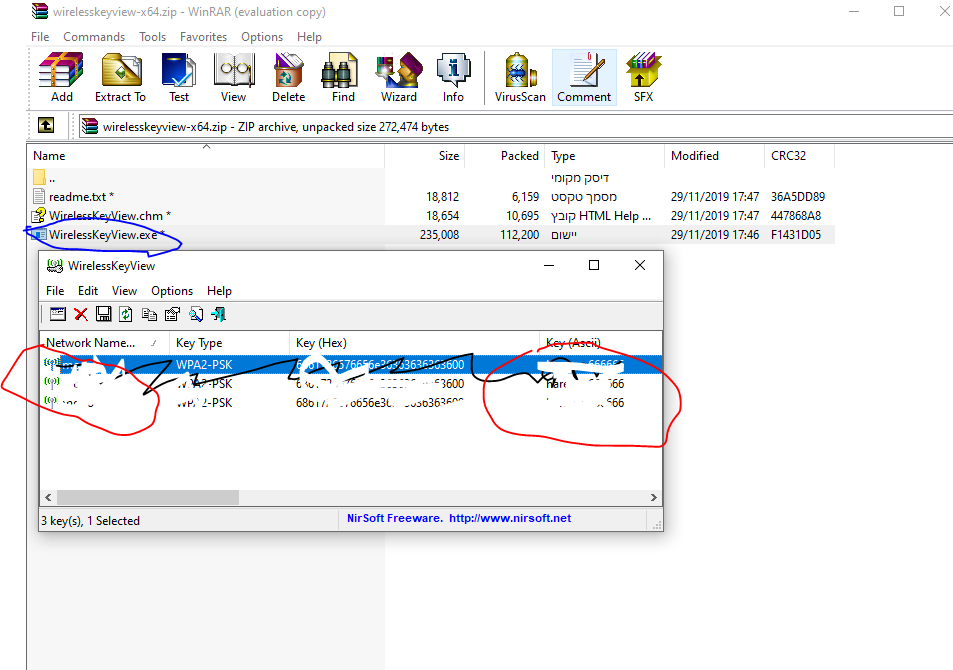
Task: Sort WinRAR list by Modified column
Action: (714, 156)
